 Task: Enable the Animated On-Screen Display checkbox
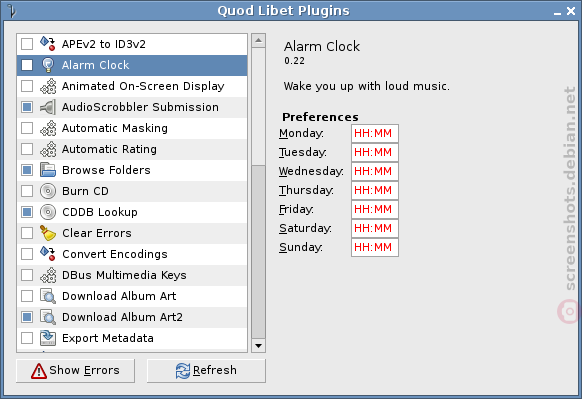point(27,86)
